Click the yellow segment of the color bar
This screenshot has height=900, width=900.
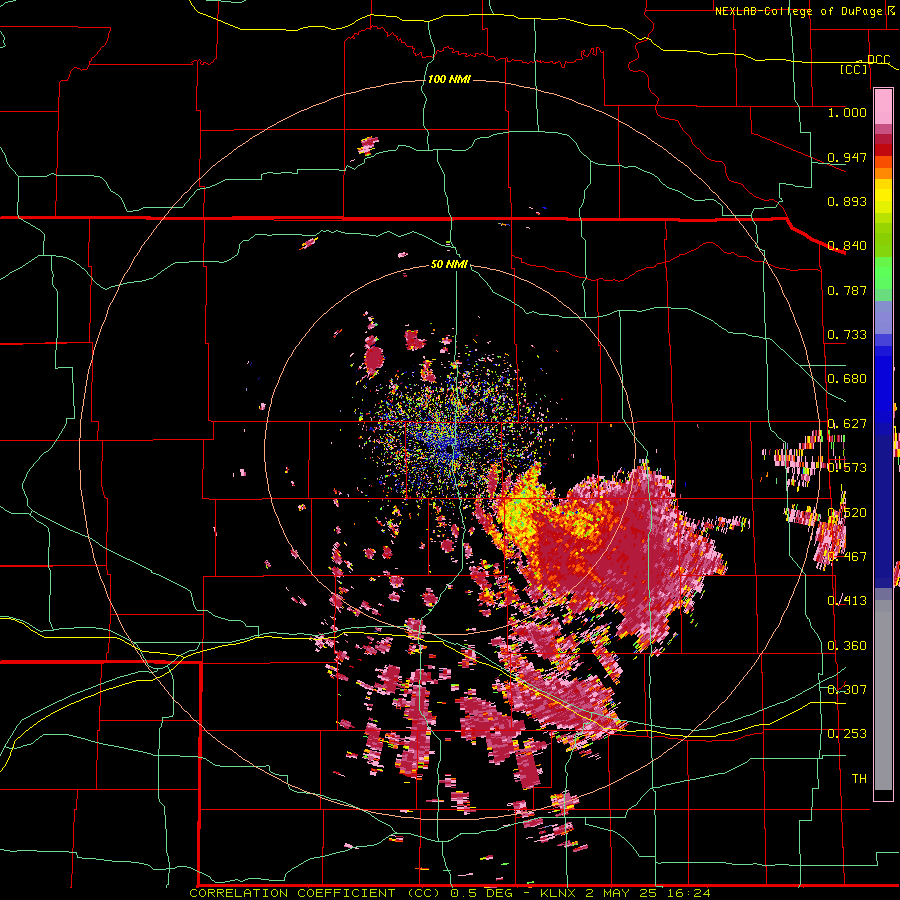pyautogui.click(x=883, y=196)
